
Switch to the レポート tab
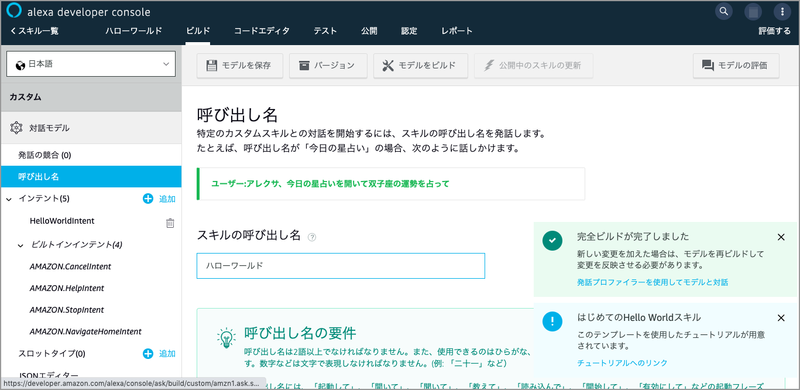457,31
